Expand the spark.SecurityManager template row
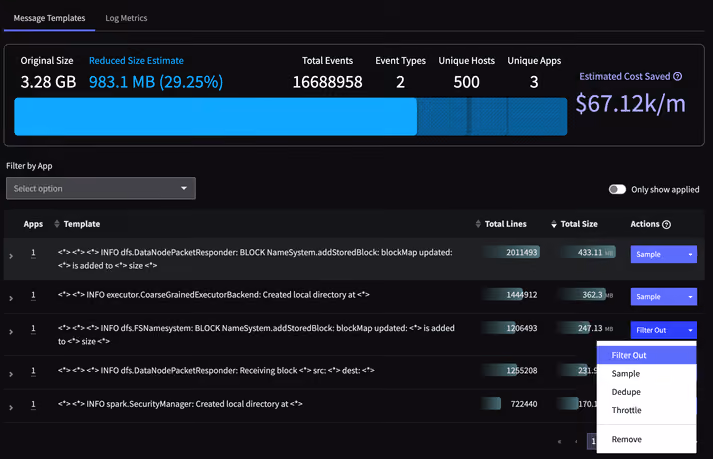The height and width of the screenshot is (459, 713). point(11,408)
